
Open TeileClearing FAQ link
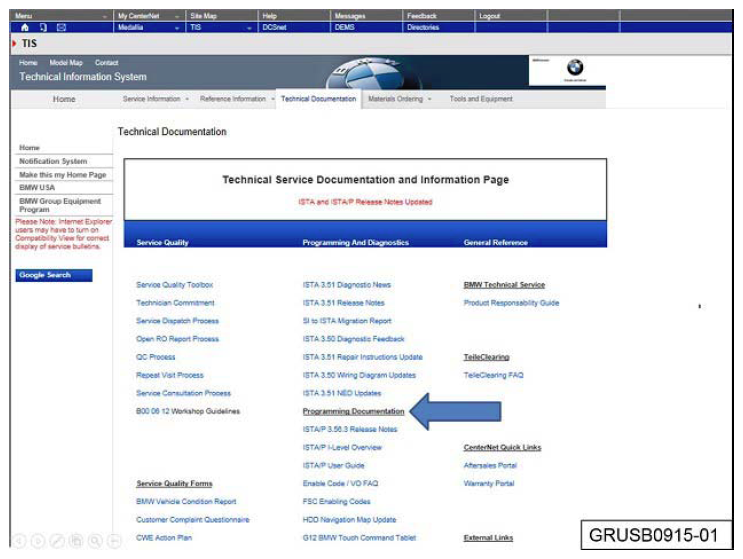coord(493,375)
